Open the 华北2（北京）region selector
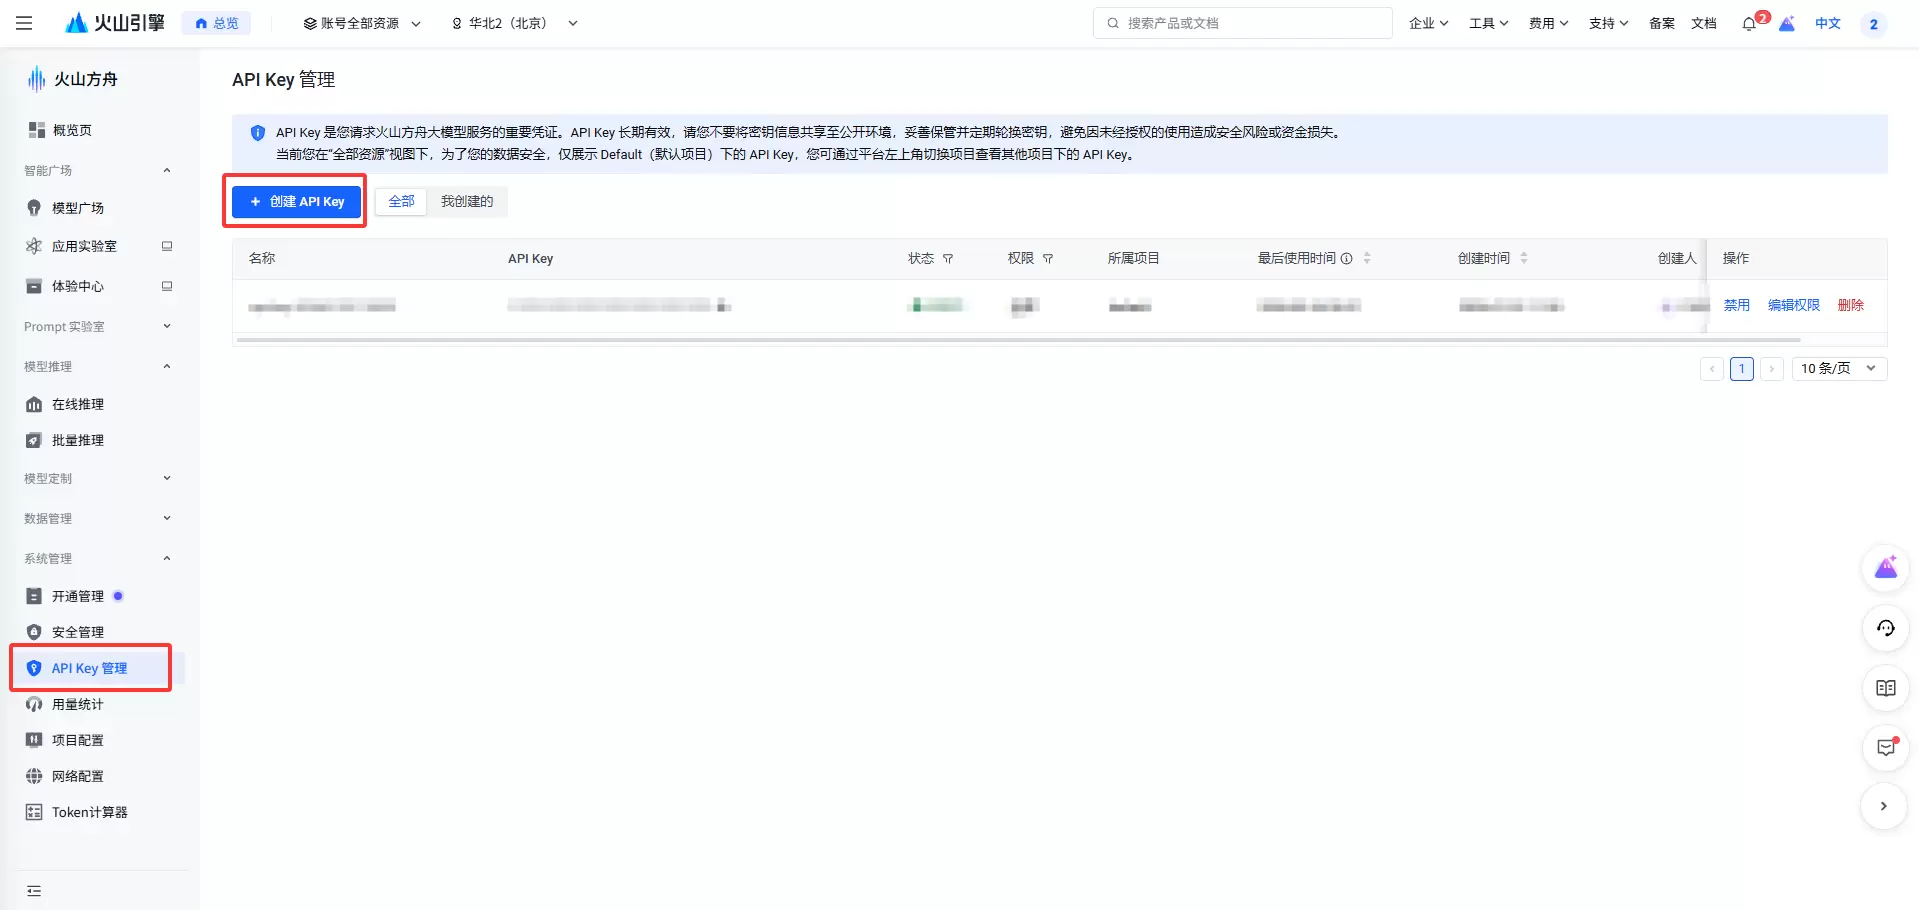The width and height of the screenshot is (1919, 910). [x=513, y=22]
